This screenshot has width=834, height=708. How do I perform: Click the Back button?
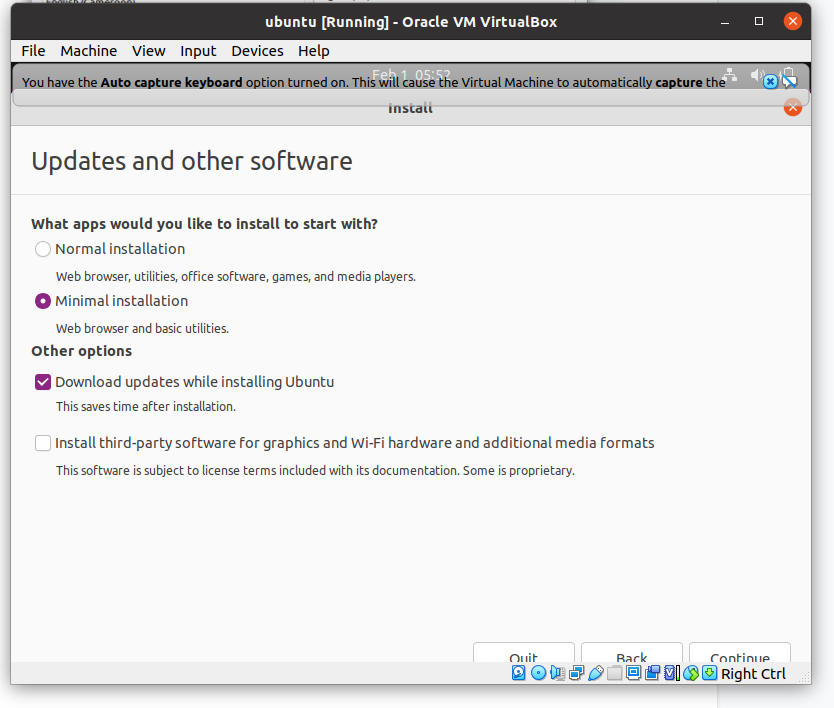(x=631, y=653)
